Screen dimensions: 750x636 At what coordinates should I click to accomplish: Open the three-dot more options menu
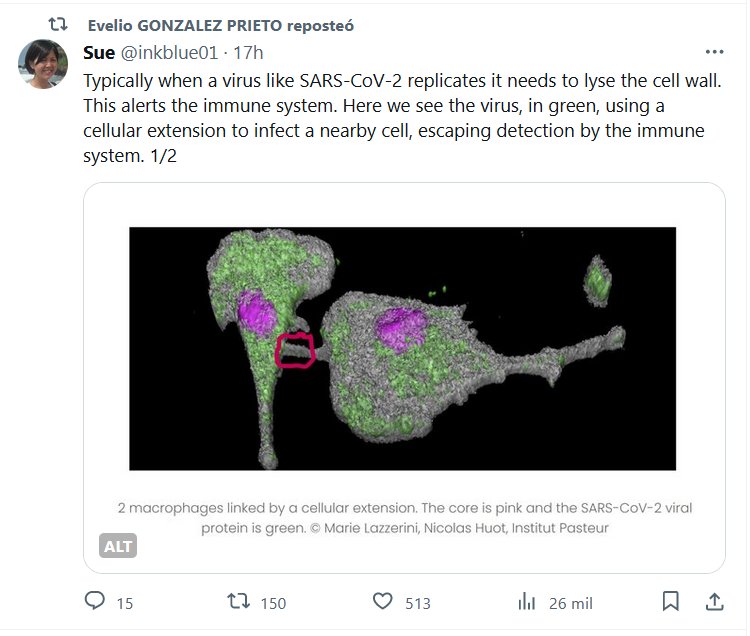pos(714,52)
